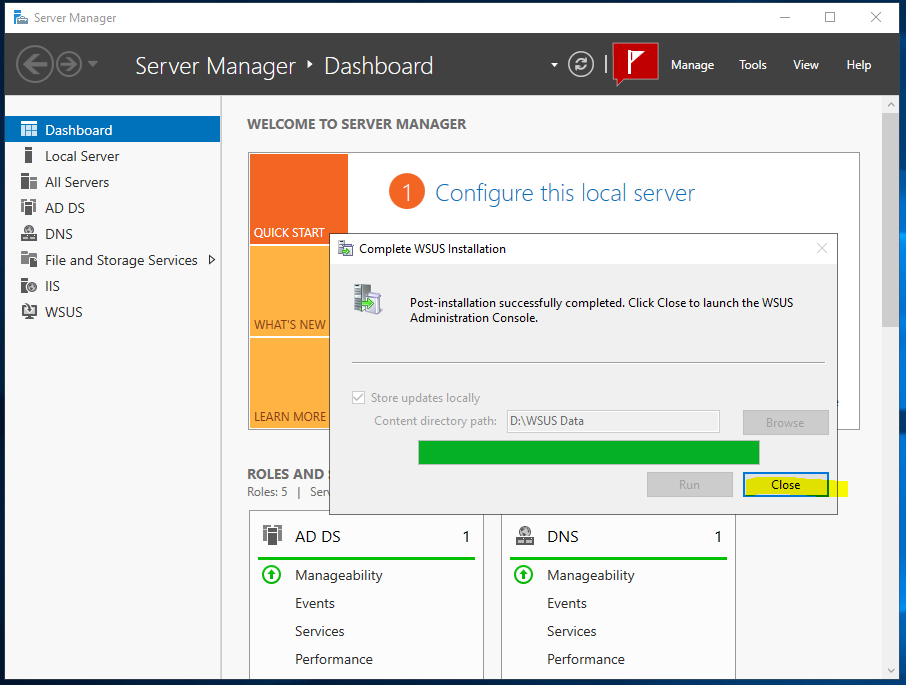Open AD DS in the sidebar

pyautogui.click(x=113, y=208)
